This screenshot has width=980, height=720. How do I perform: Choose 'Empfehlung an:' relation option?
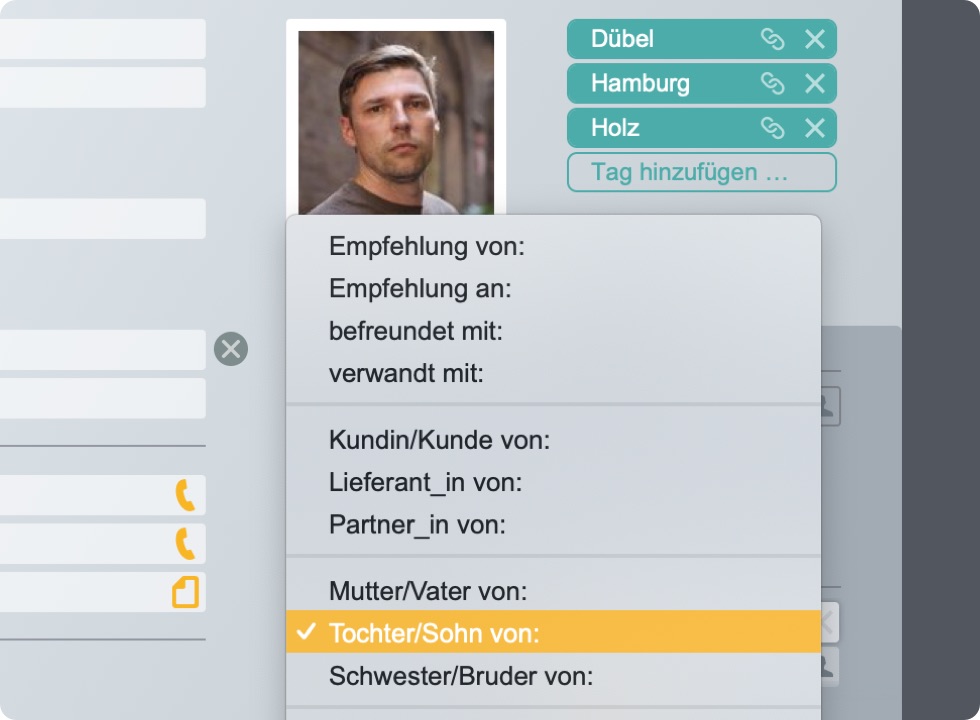[x=420, y=289]
